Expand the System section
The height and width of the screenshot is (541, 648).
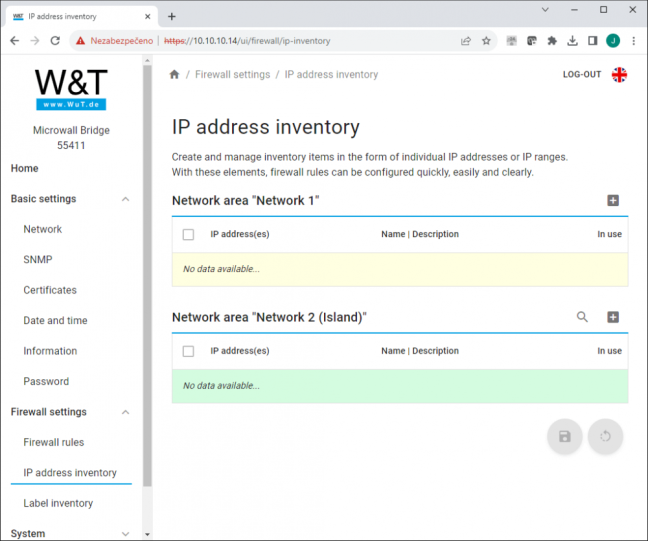pos(126,534)
